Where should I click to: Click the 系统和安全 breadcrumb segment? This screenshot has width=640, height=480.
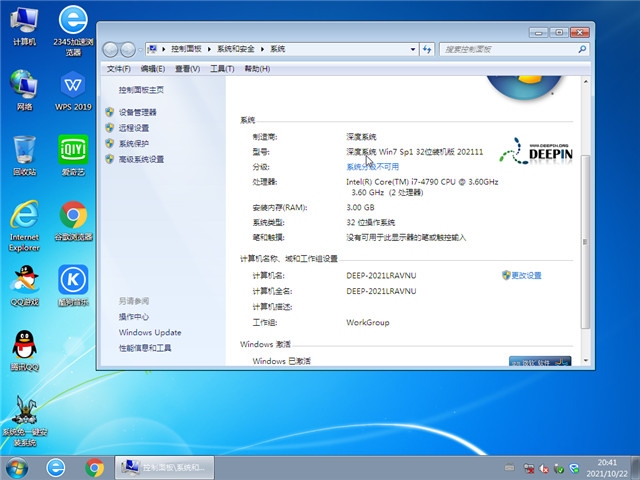pyautogui.click(x=236, y=49)
